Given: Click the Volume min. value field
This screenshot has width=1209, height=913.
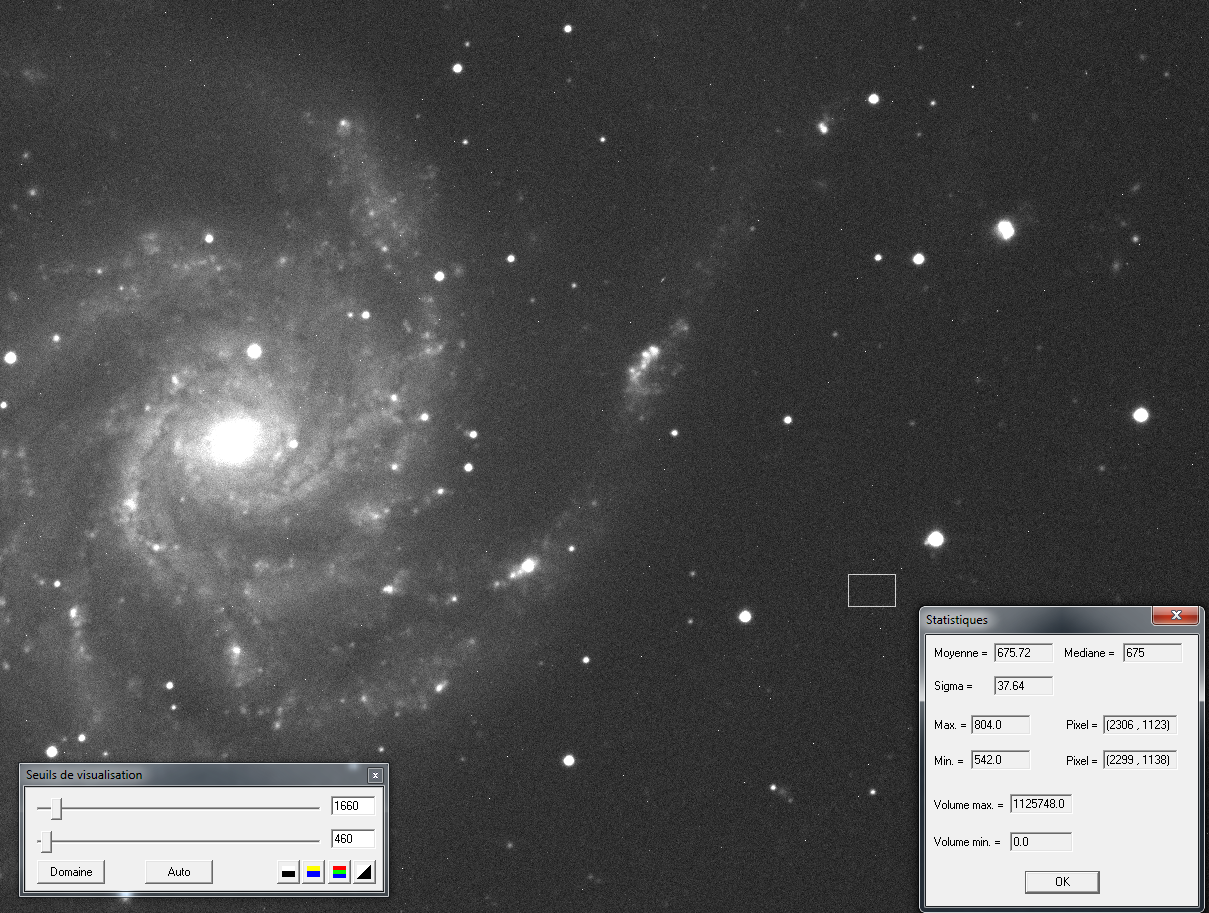Looking at the screenshot, I should tap(1040, 841).
